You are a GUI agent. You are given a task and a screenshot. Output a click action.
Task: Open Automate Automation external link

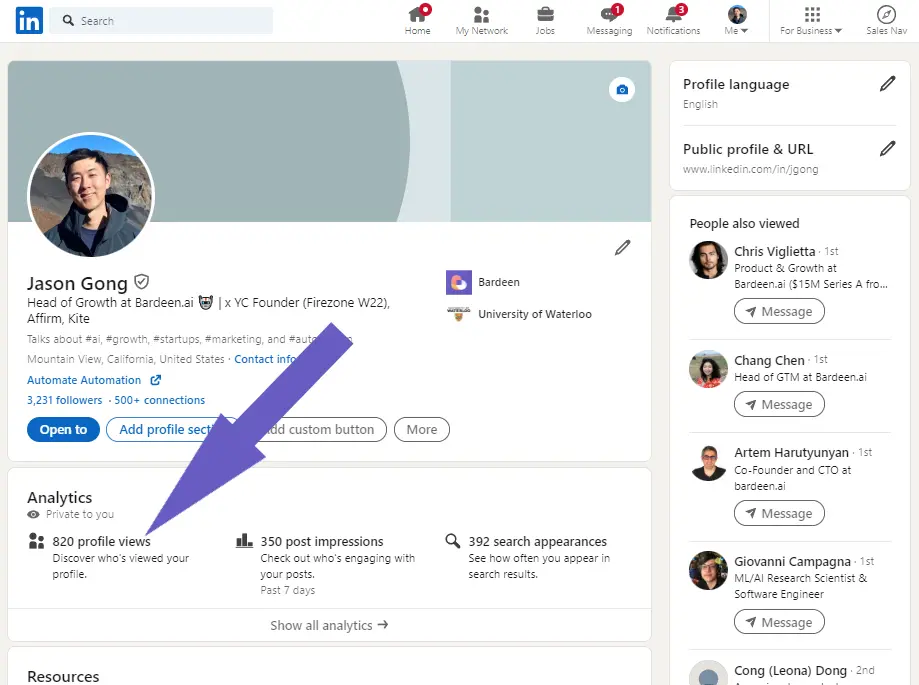click(94, 380)
